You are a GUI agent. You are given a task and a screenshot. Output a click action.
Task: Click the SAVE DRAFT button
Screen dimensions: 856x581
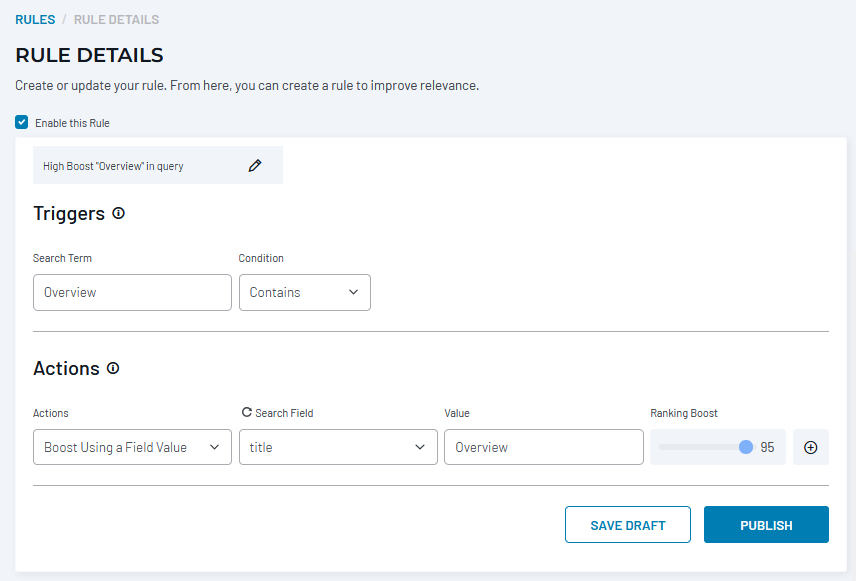click(628, 525)
